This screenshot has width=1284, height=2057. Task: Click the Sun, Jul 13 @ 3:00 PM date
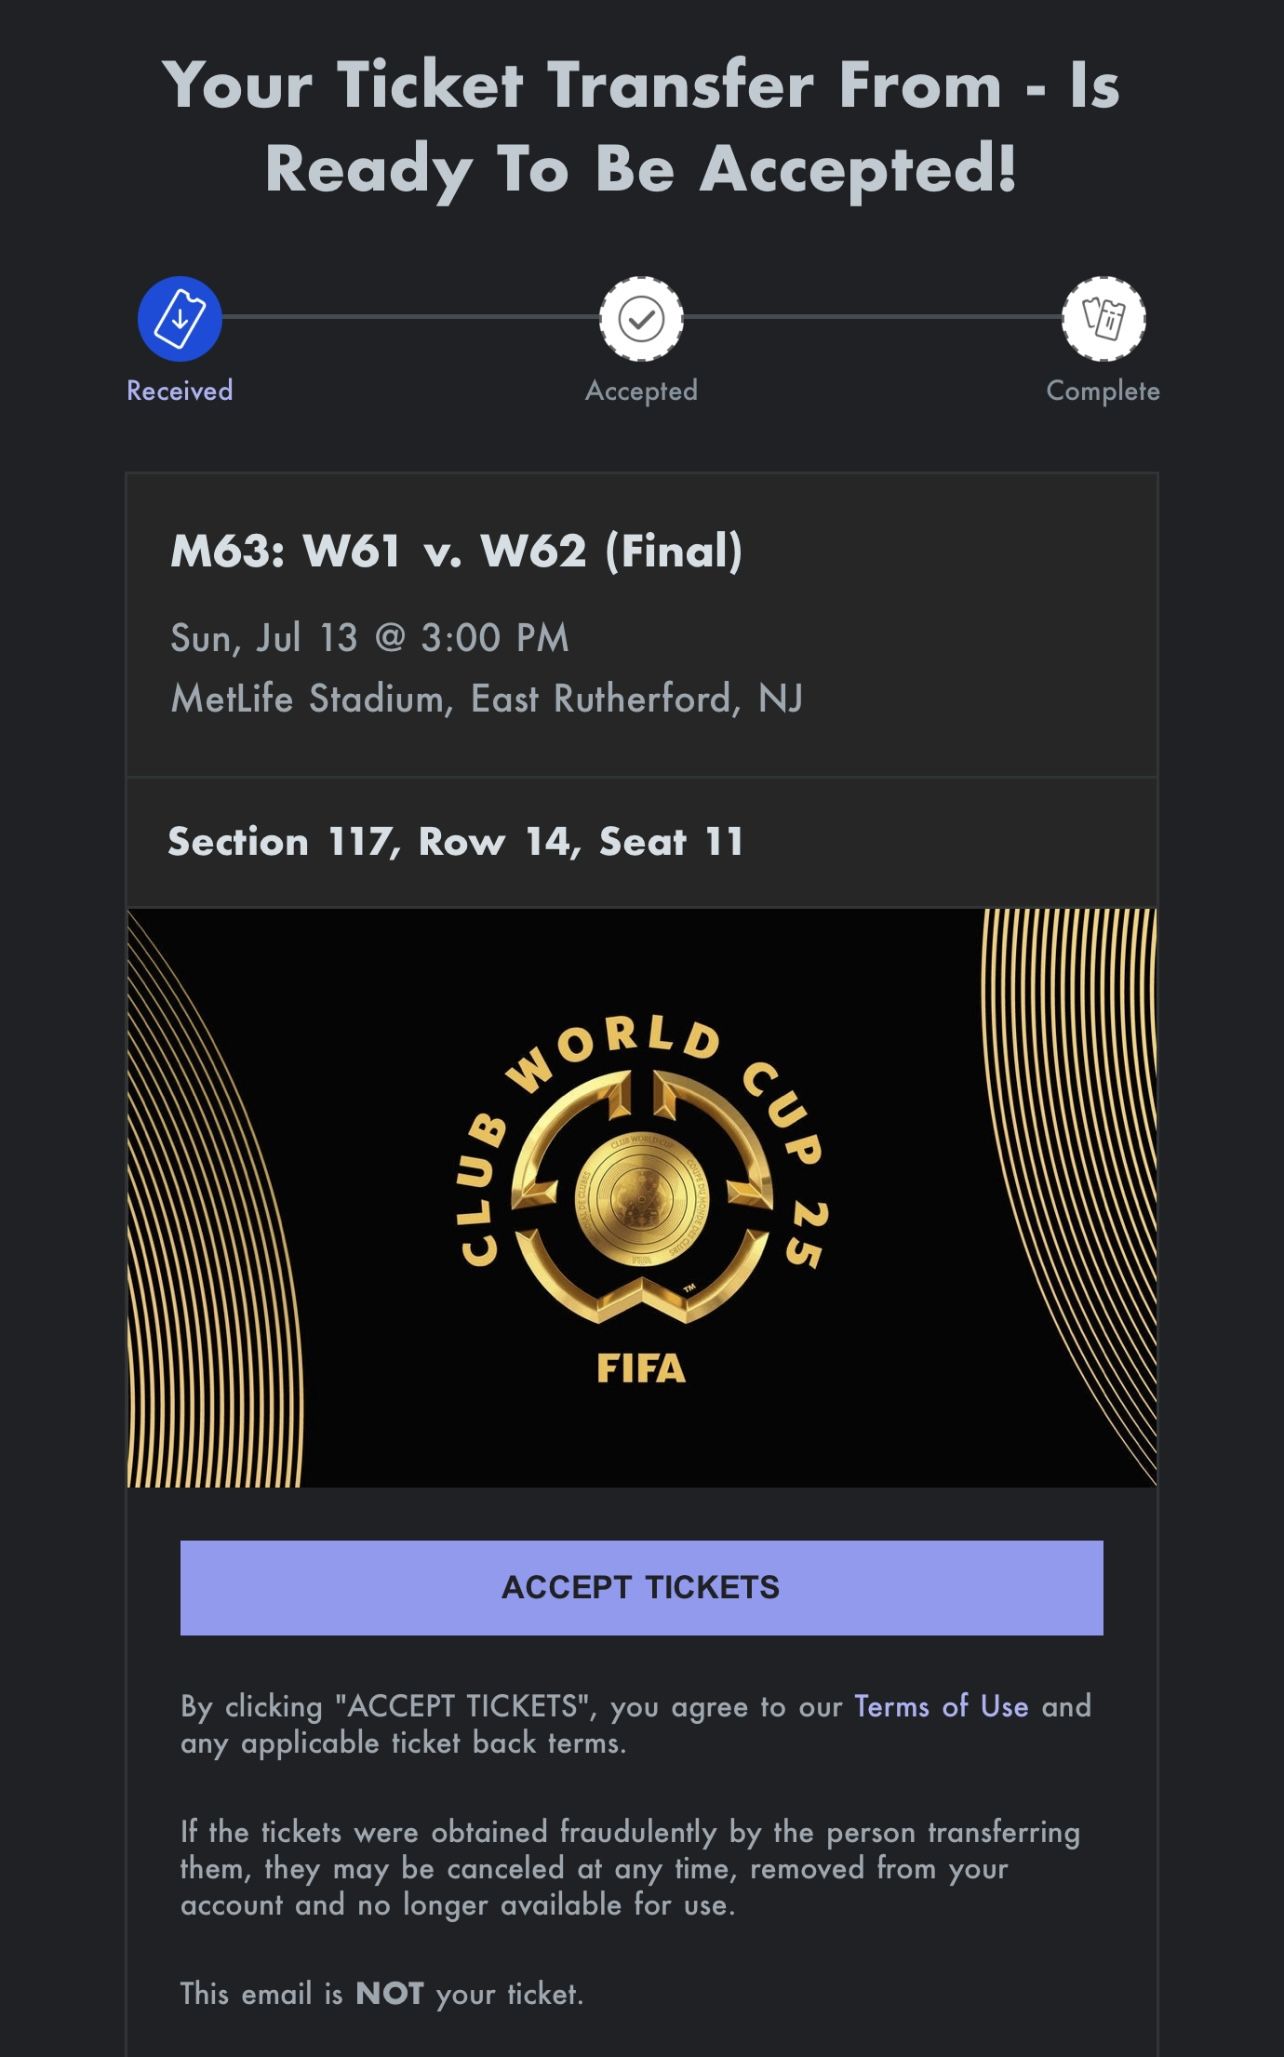[369, 638]
